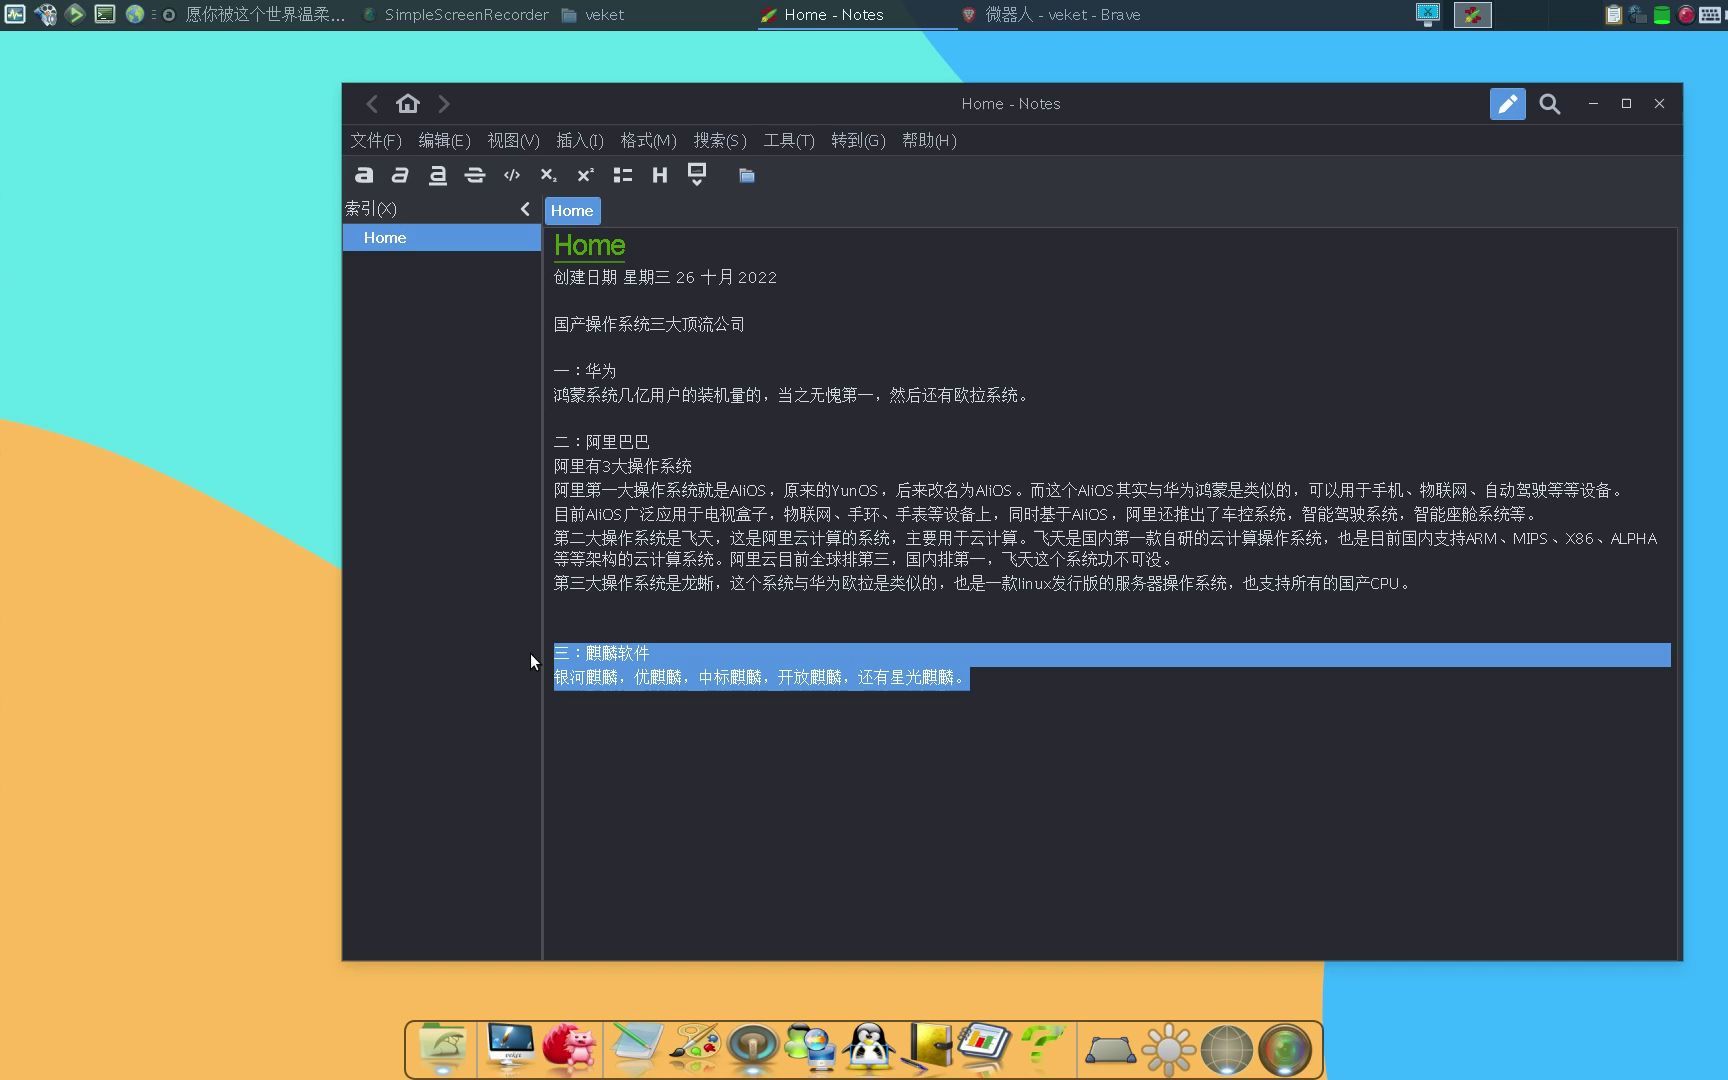Launch the globe network dock icon
The image size is (1728, 1080).
tap(1227, 1050)
